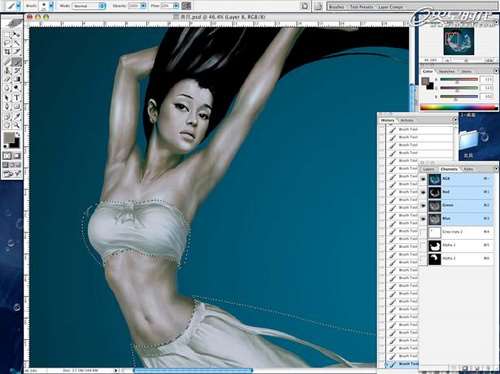Enable the airbrush option icon

[187, 6]
